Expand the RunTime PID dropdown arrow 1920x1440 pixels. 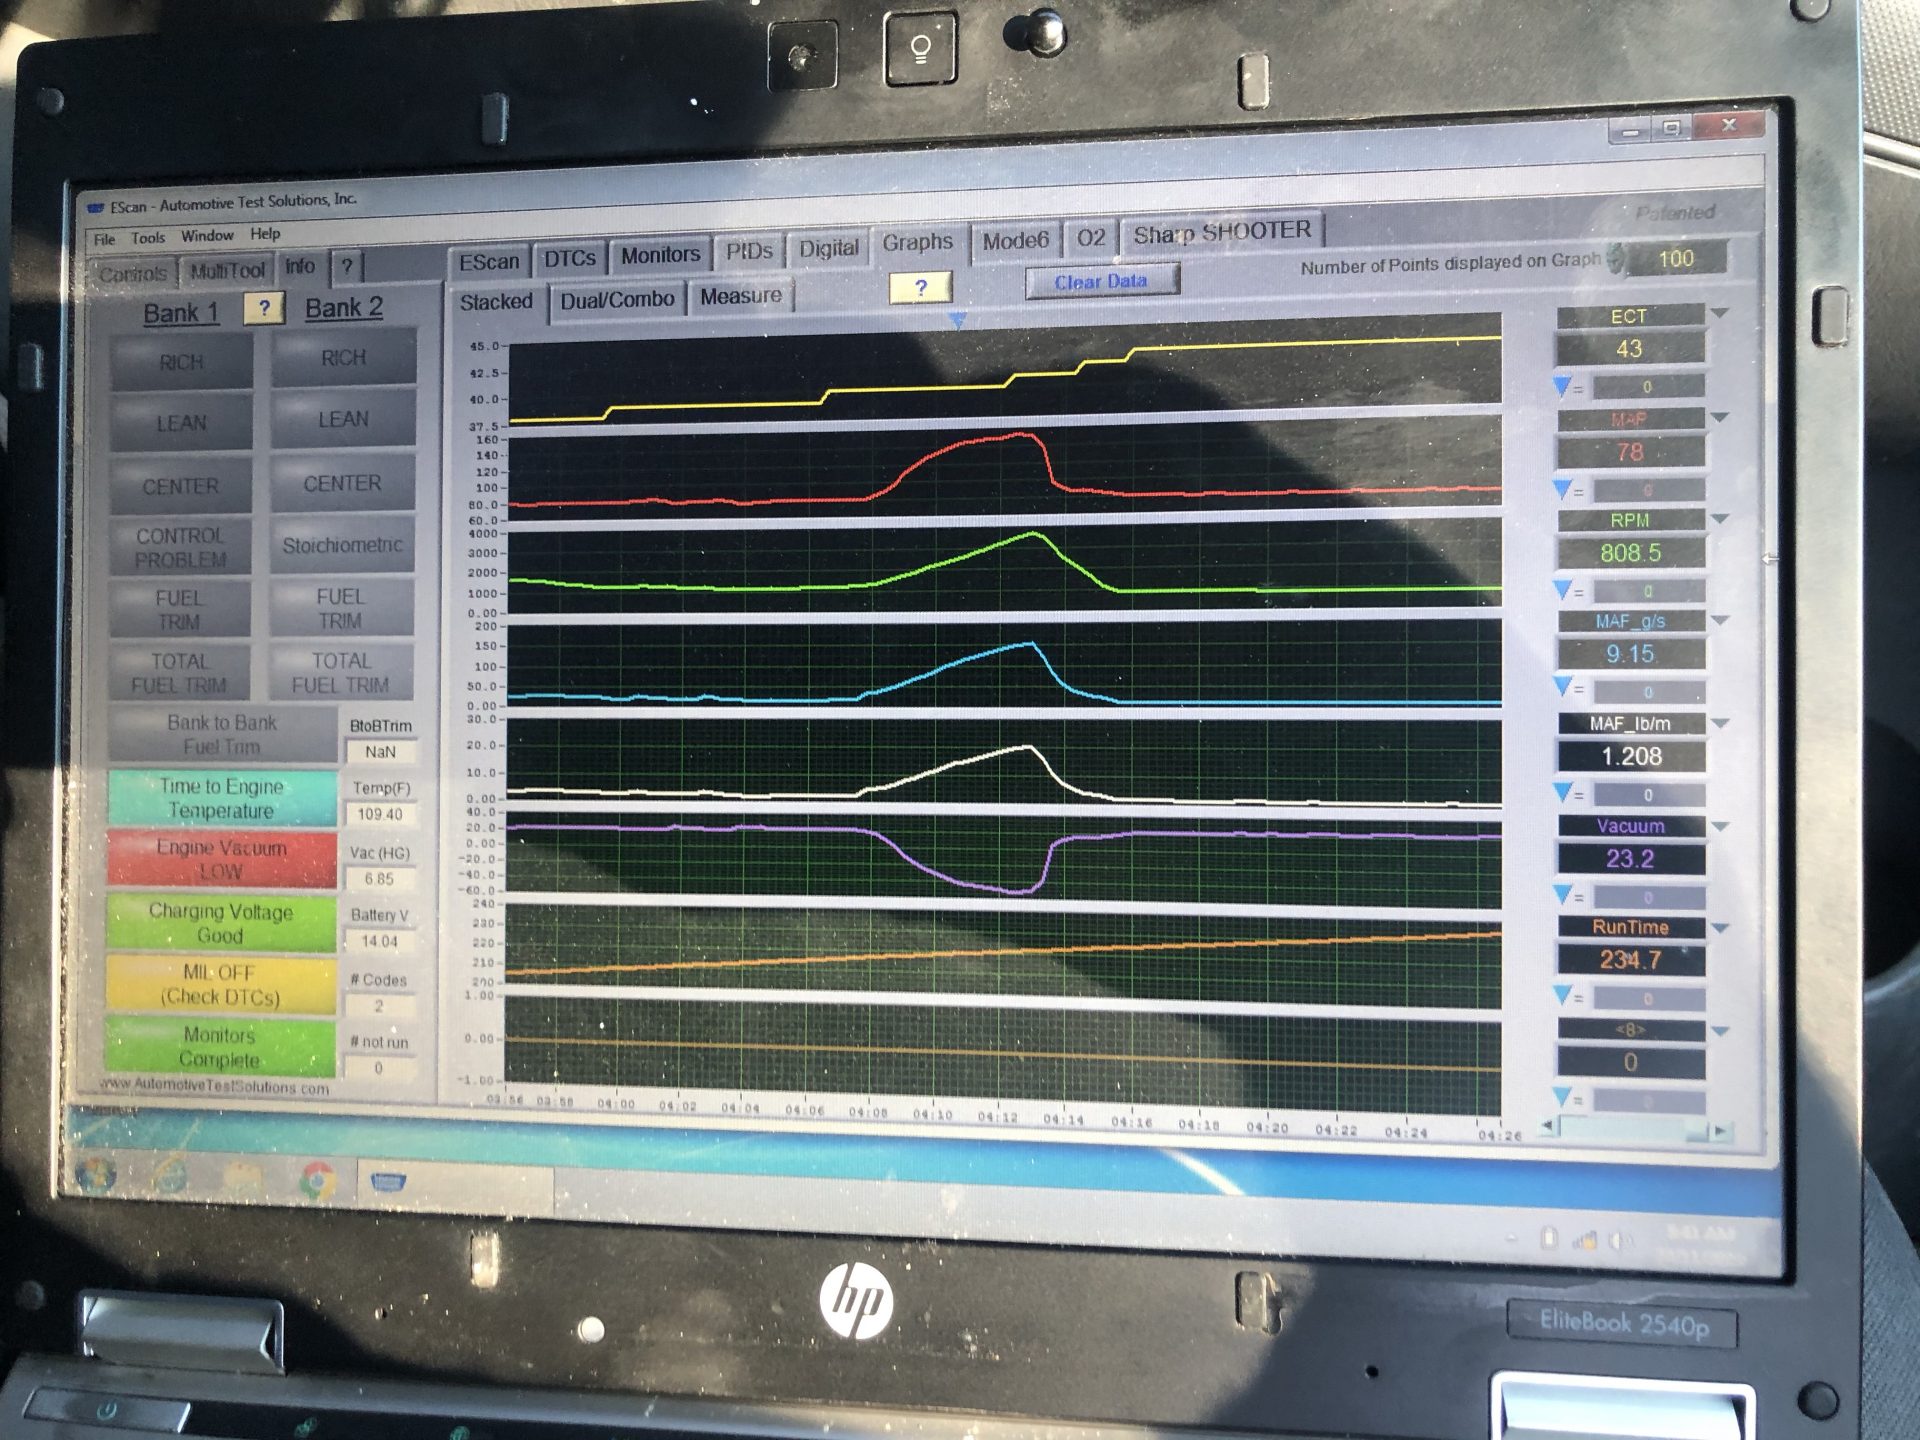(1720, 928)
